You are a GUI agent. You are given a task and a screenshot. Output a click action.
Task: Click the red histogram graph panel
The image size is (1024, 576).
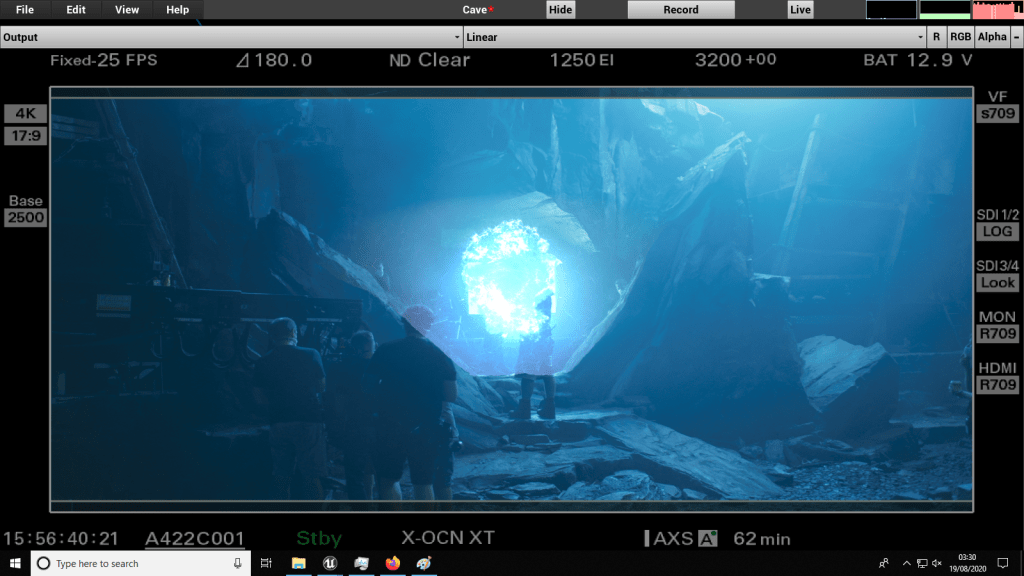pos(996,10)
